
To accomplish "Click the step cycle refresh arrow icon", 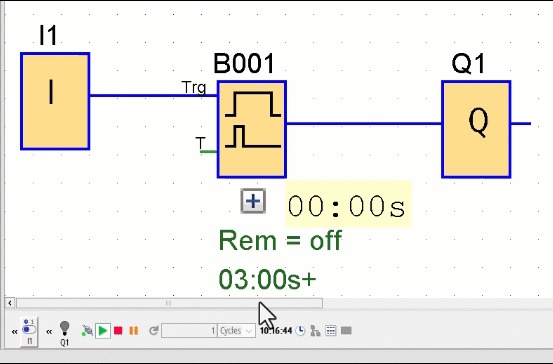I will (153, 330).
